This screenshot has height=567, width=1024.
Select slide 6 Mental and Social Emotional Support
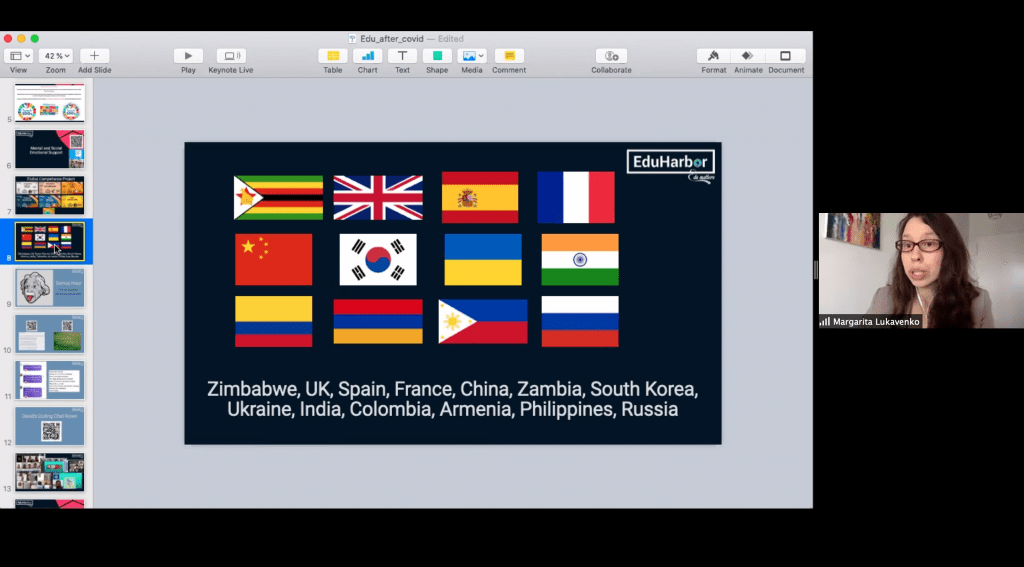point(49,149)
